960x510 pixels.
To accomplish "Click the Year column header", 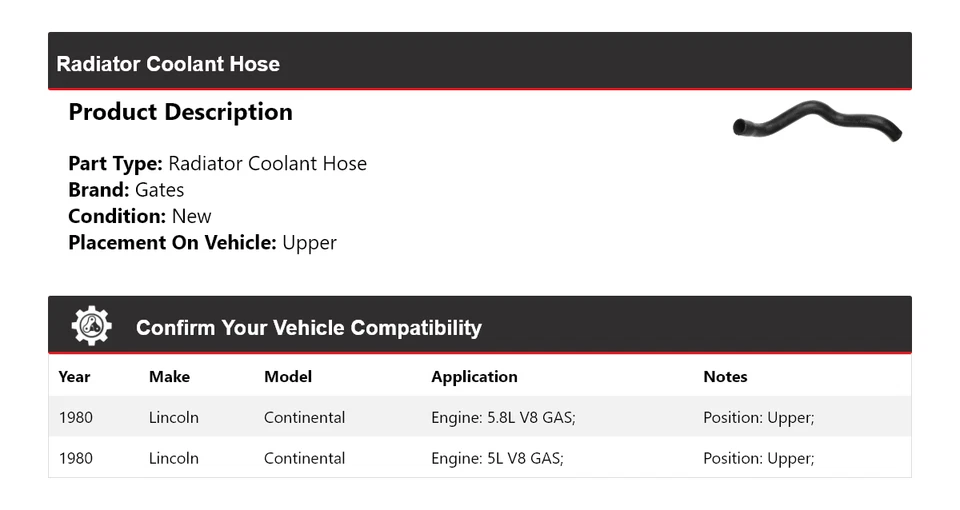I will pyautogui.click(x=74, y=377).
